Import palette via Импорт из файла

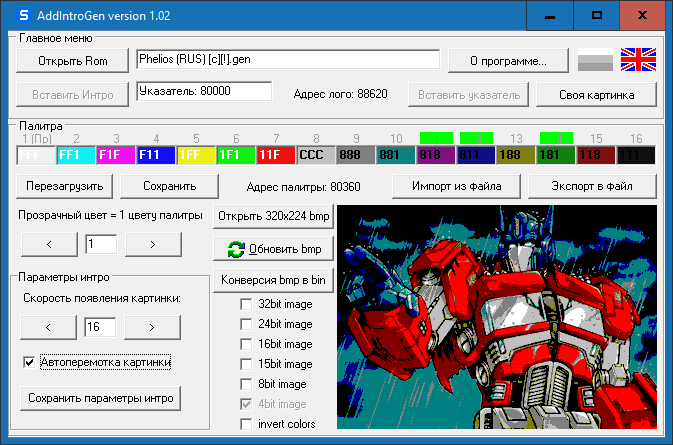(x=456, y=186)
